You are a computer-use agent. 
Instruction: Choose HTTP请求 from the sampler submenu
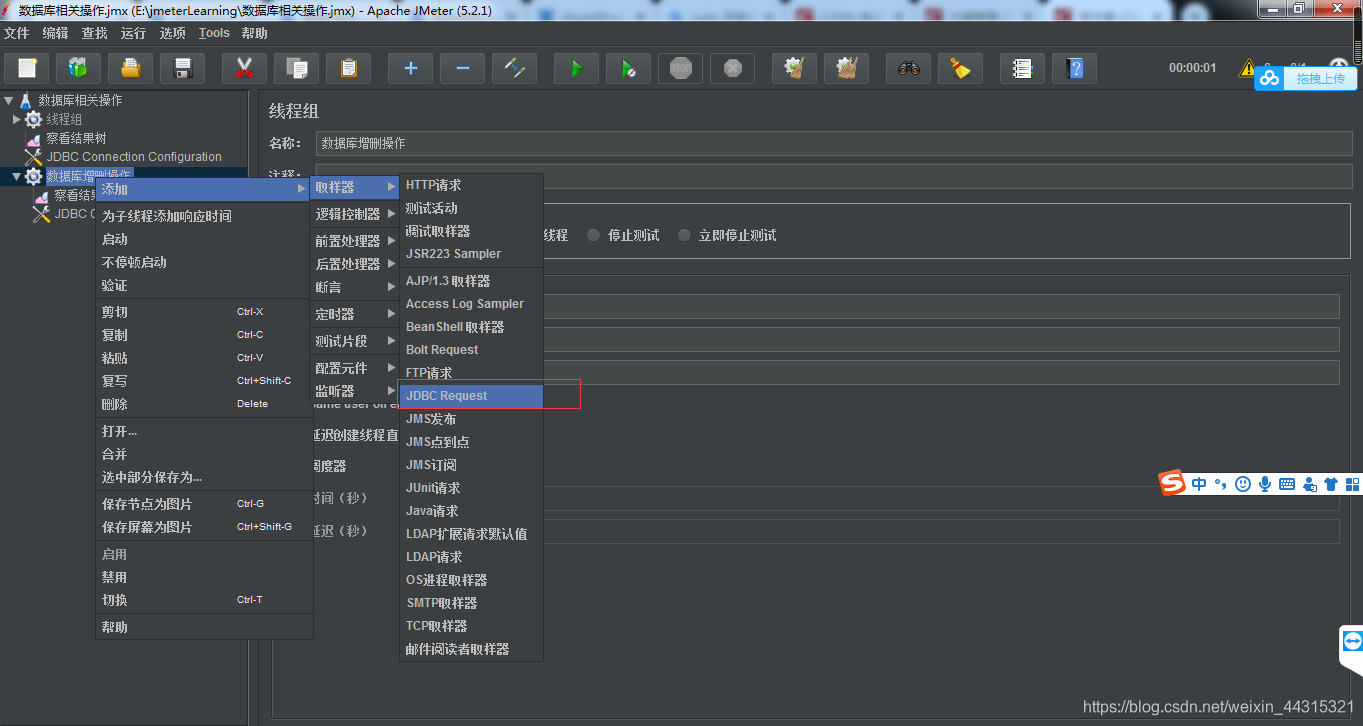coord(471,185)
